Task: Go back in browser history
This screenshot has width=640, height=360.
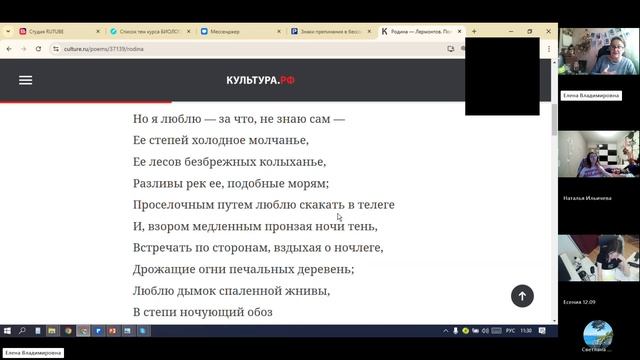Action: 9,49
